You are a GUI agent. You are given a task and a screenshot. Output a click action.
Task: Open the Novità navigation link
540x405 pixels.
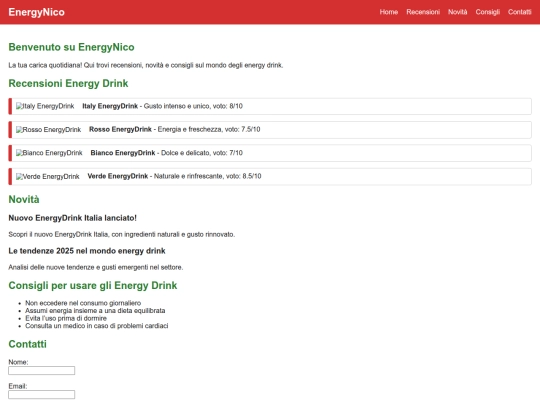457,12
